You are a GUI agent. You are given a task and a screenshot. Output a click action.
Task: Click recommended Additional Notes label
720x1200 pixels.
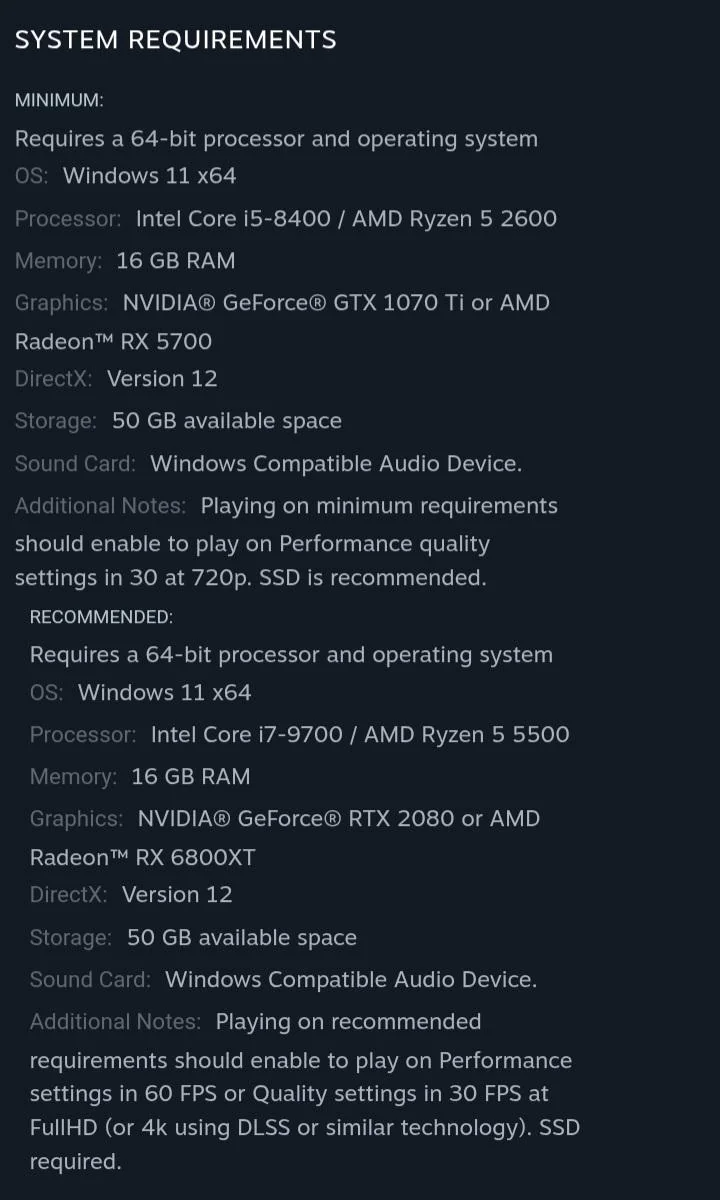point(115,1022)
